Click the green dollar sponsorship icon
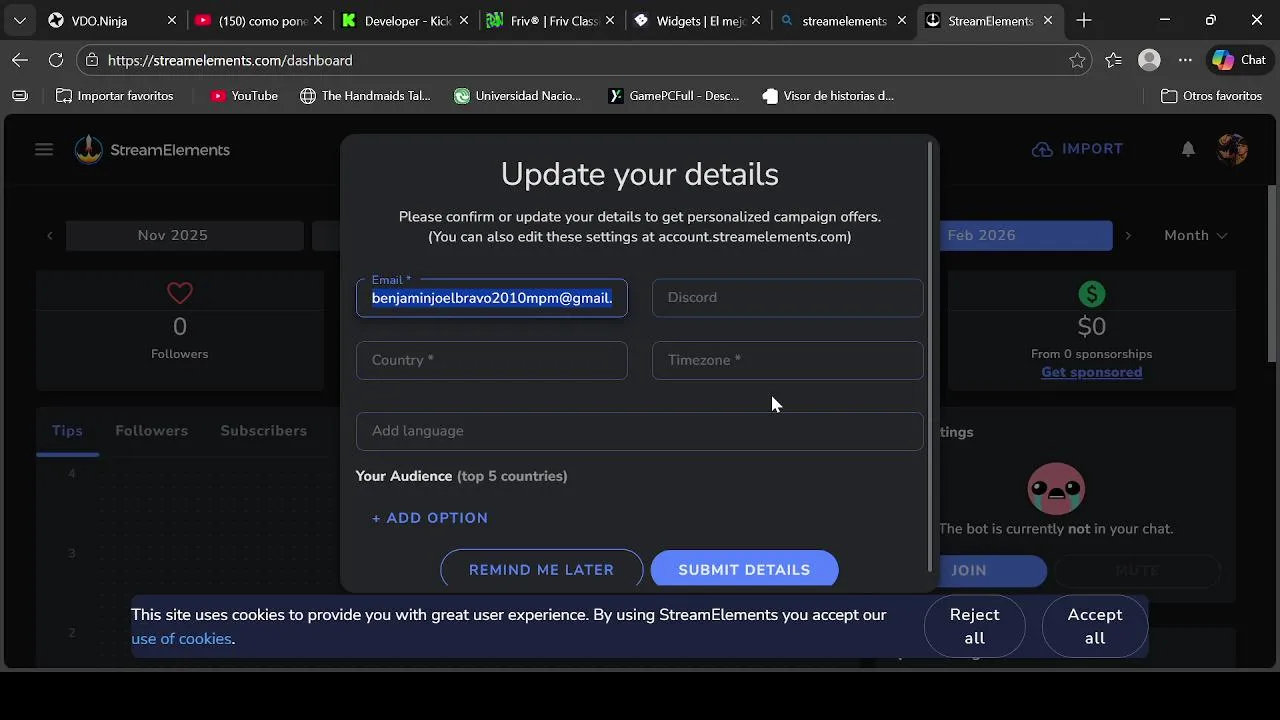 click(1091, 294)
